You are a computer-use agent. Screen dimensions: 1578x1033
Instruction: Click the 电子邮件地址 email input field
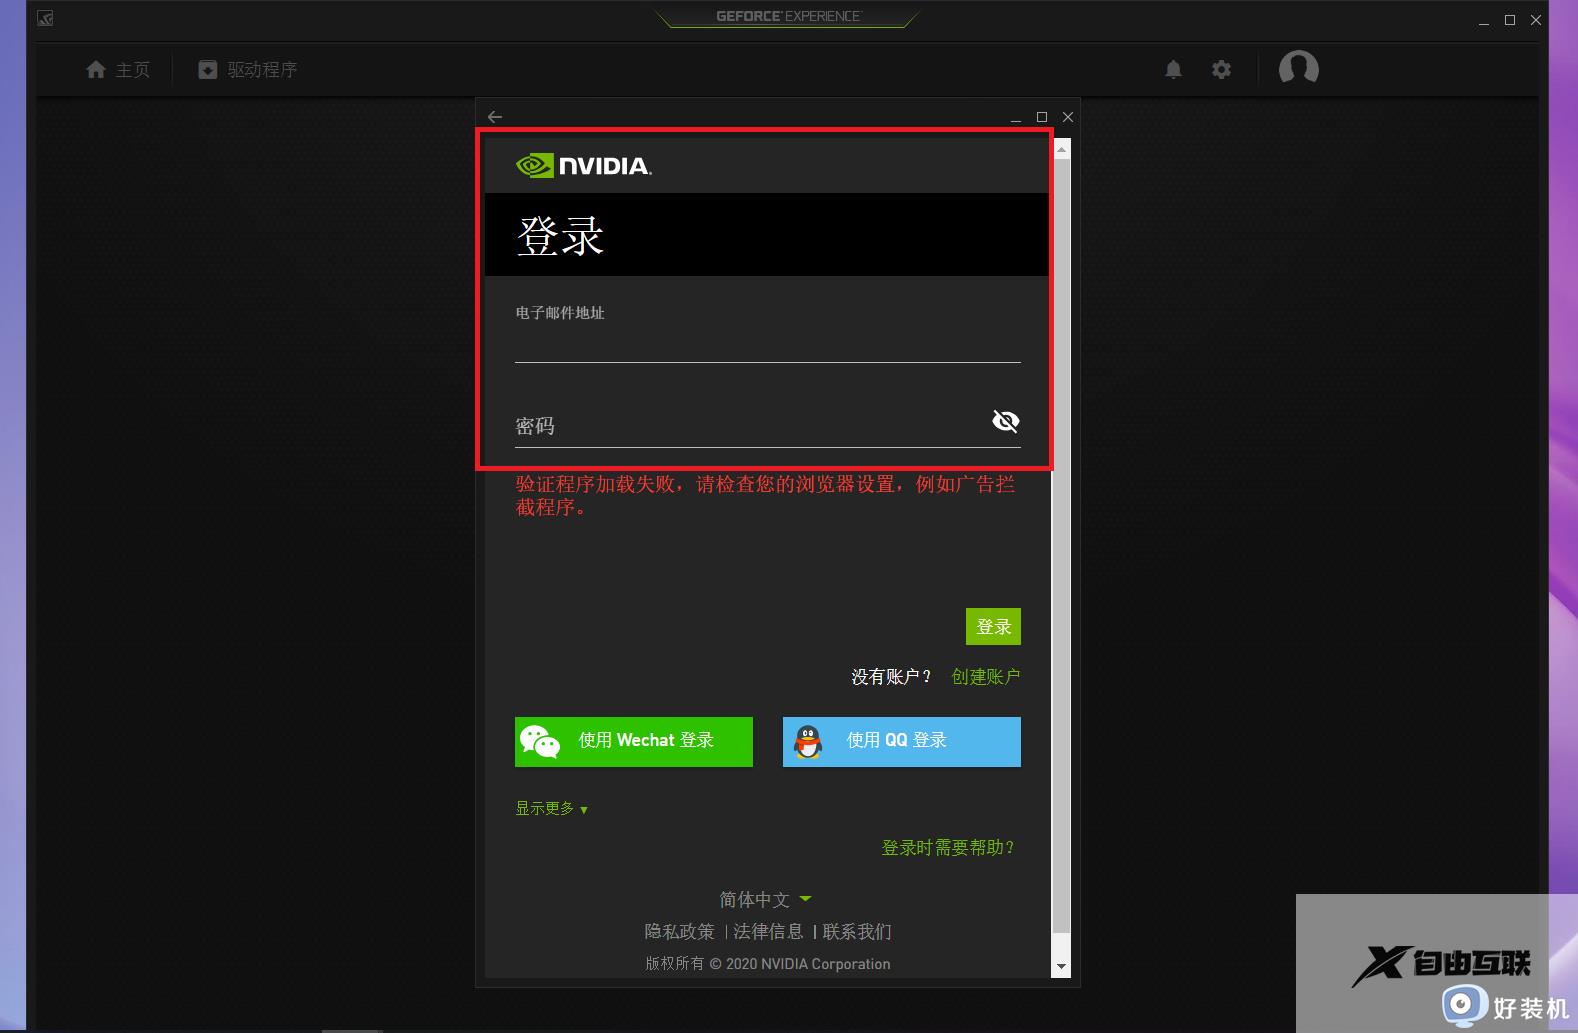(767, 345)
